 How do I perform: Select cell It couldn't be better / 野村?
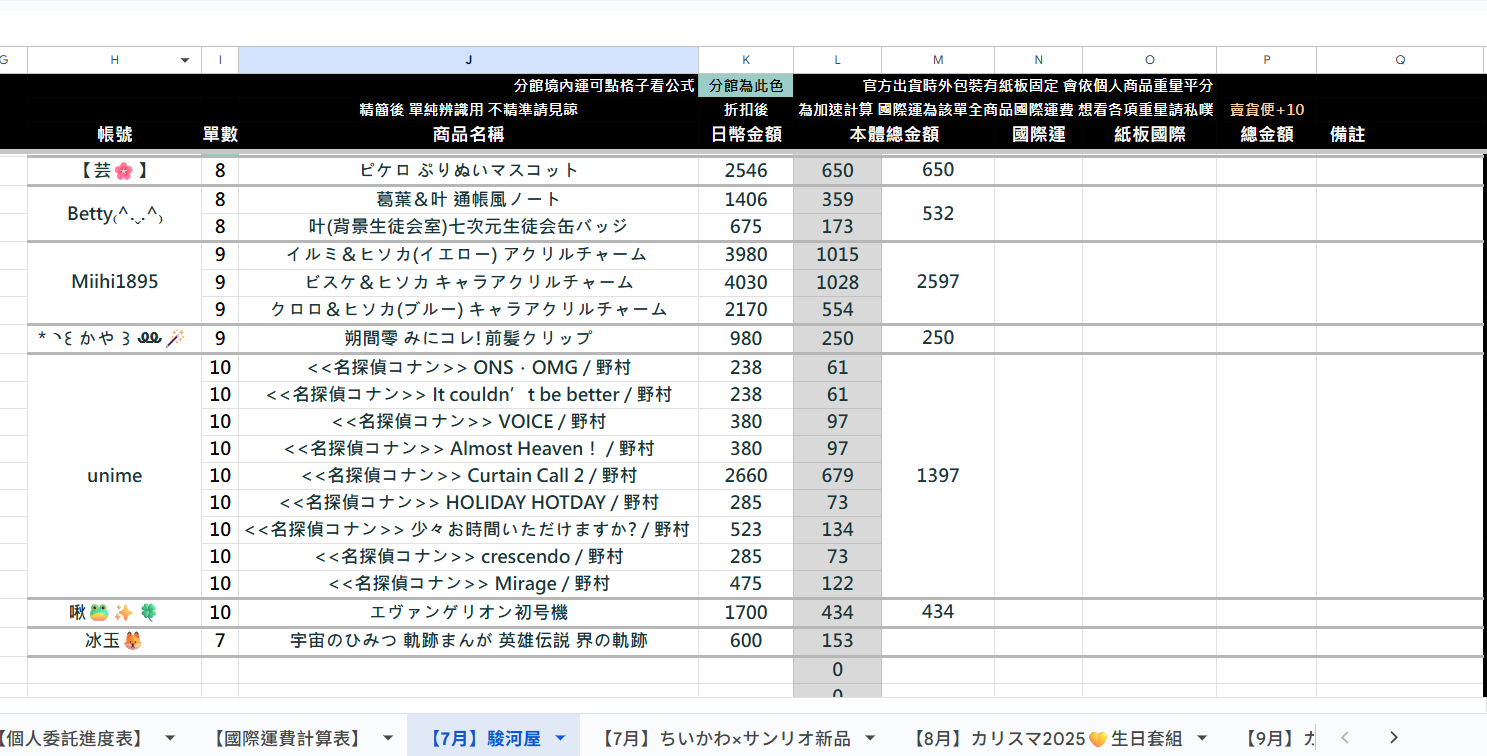tap(468, 395)
